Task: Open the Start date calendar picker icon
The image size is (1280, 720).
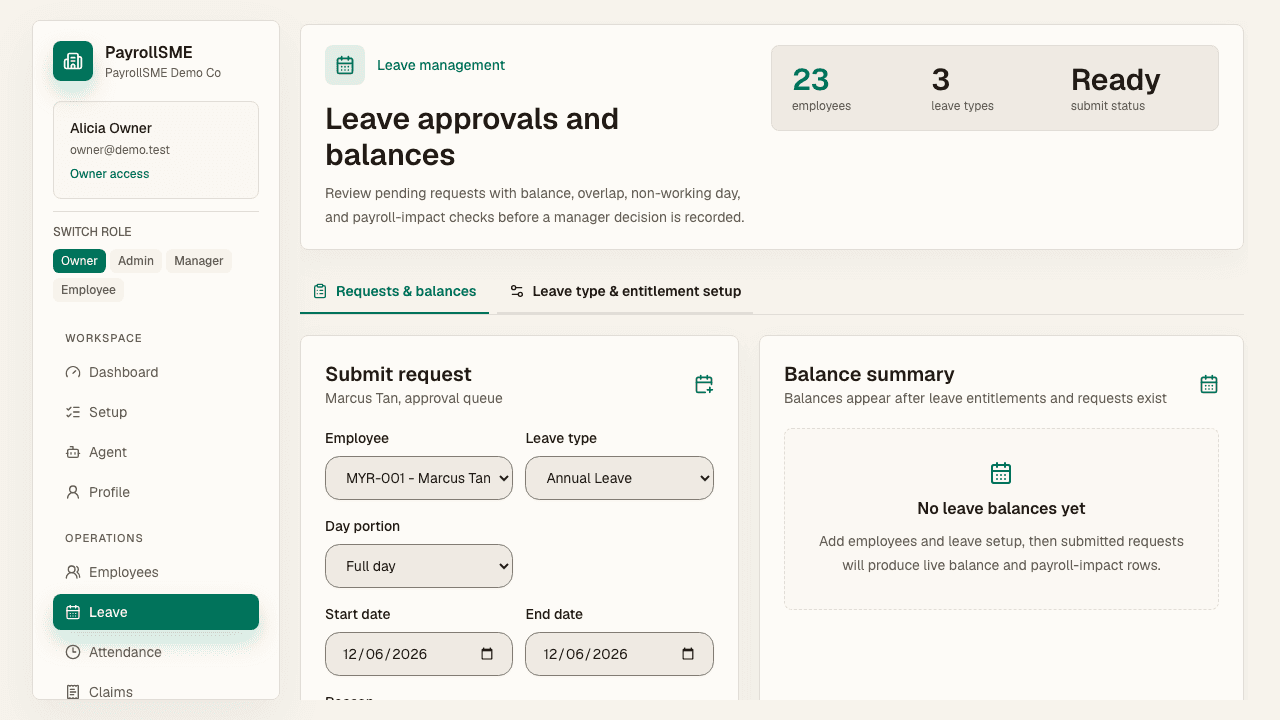Action: click(487, 654)
